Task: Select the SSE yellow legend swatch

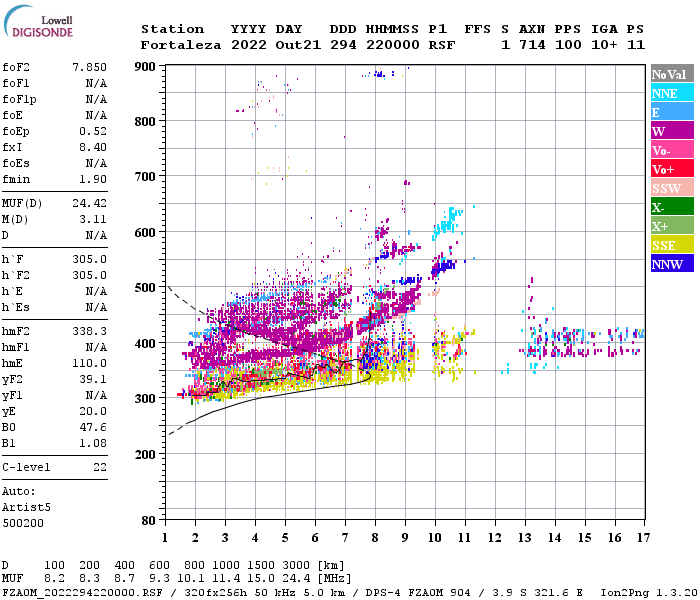Action: pos(672,245)
